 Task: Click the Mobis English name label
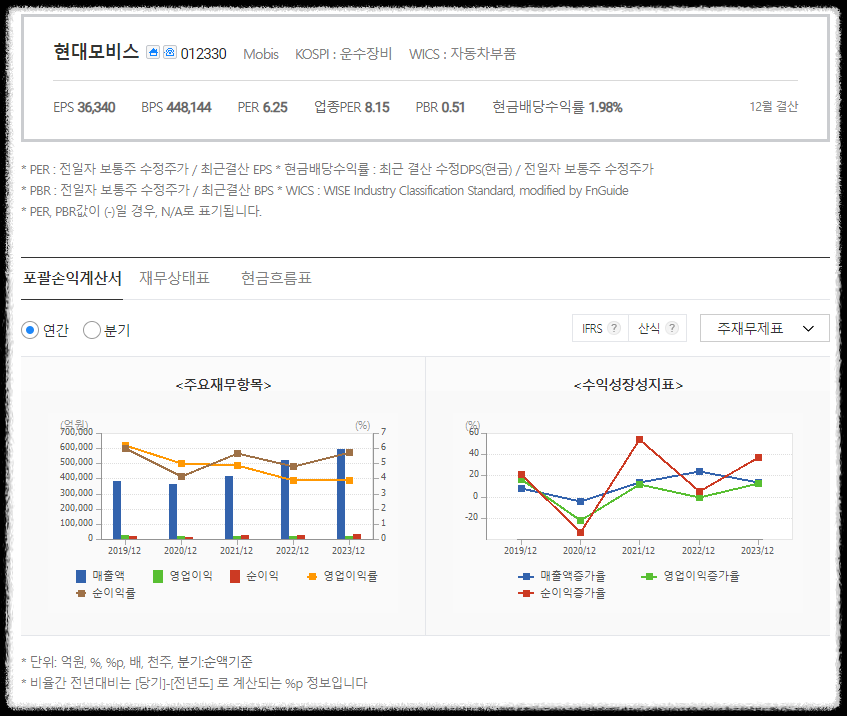click(x=261, y=54)
